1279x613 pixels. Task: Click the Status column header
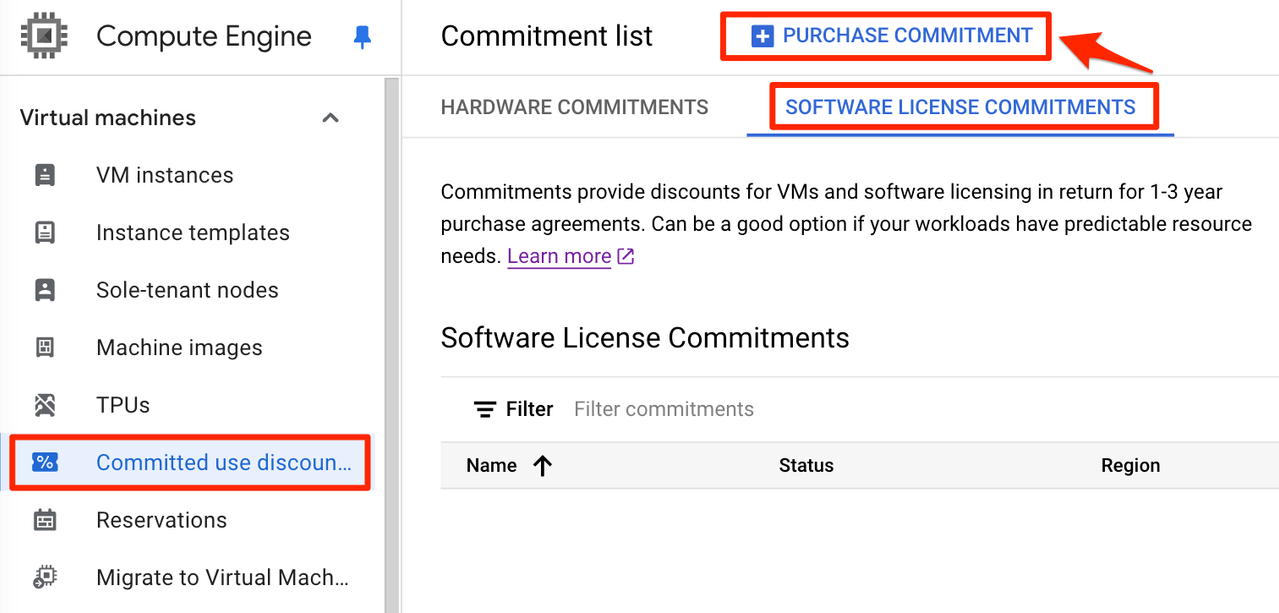pos(806,465)
